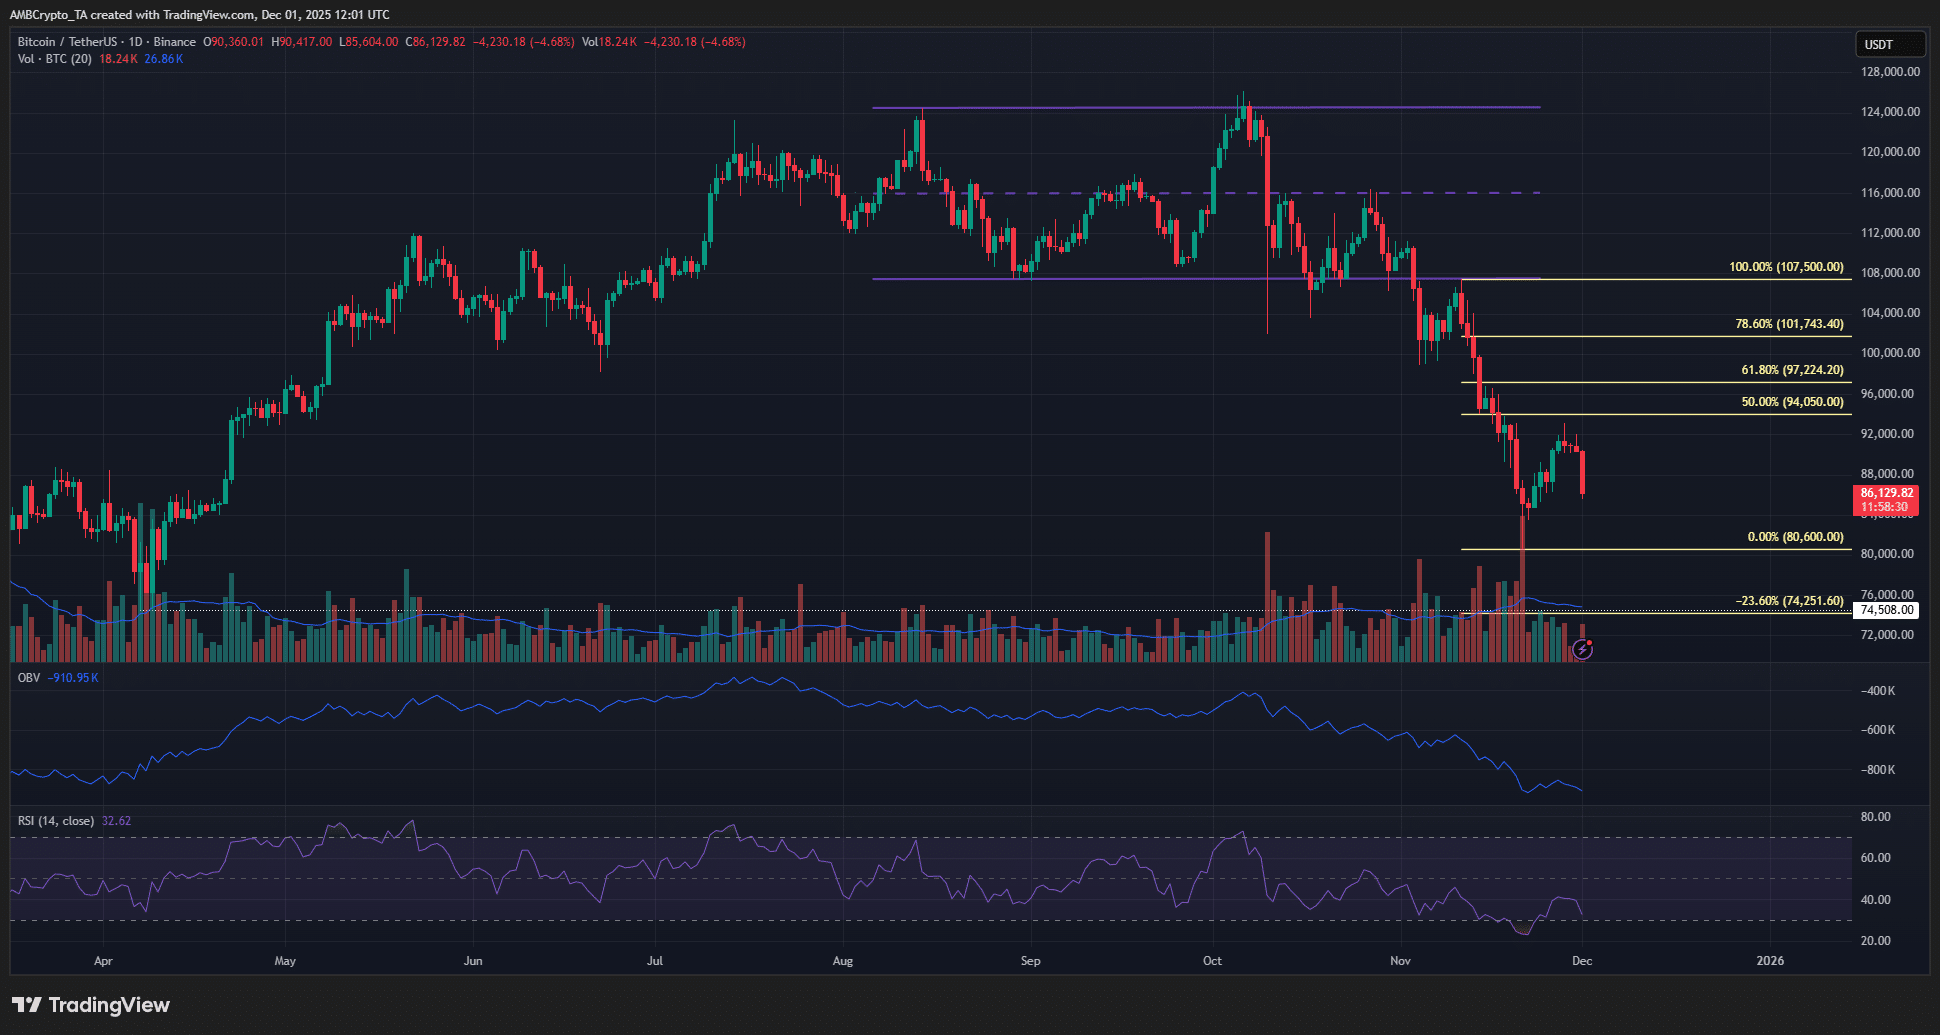This screenshot has height=1035, width=1940.
Task: Click the TradingView logo at bottom left
Action: tap(91, 1005)
